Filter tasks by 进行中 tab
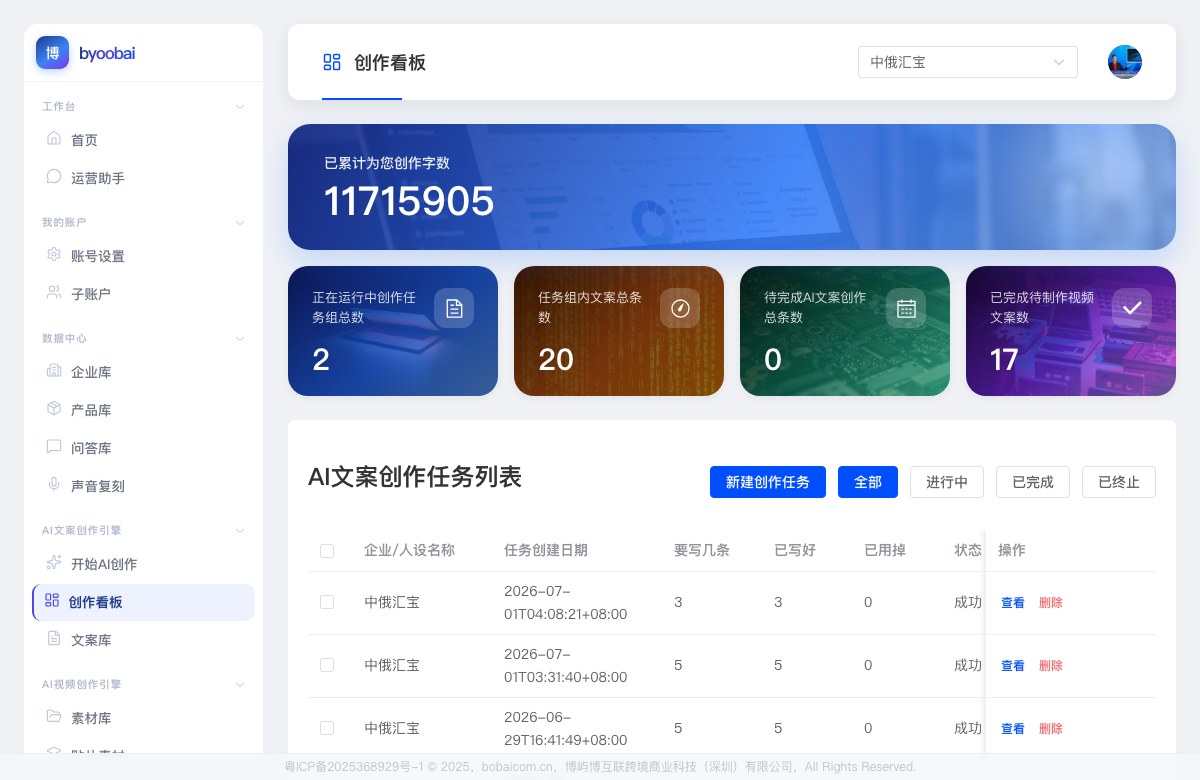This screenshot has width=1200, height=780. point(947,482)
